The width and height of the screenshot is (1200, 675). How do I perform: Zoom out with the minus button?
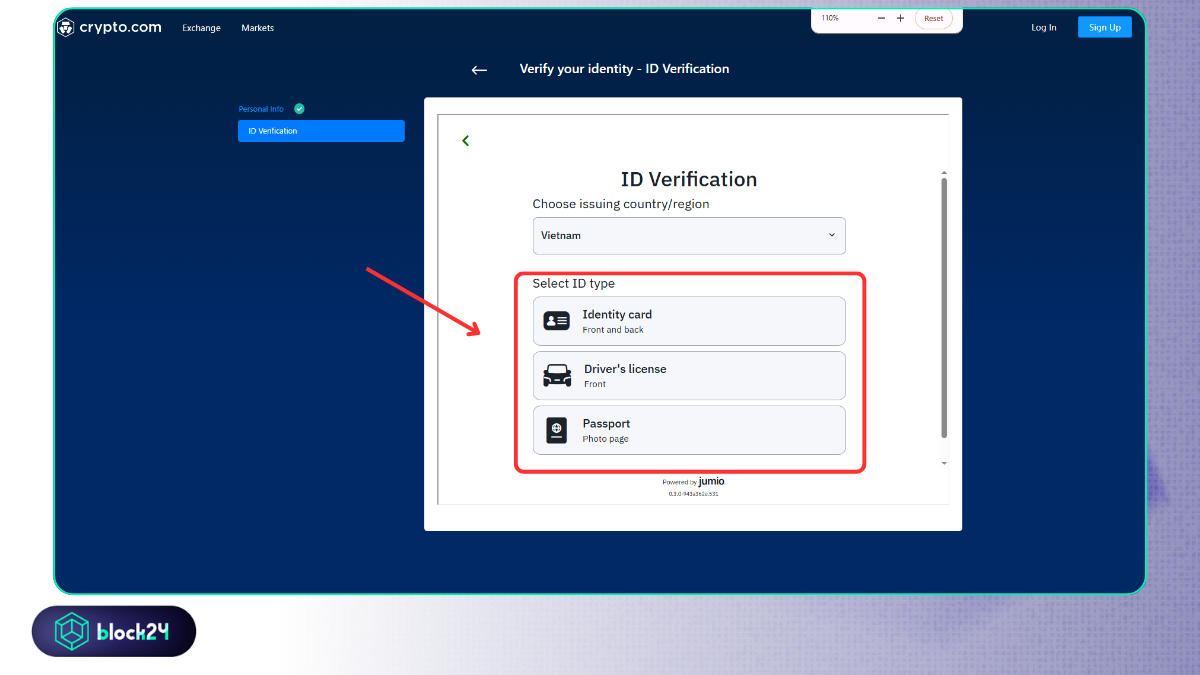(x=881, y=18)
